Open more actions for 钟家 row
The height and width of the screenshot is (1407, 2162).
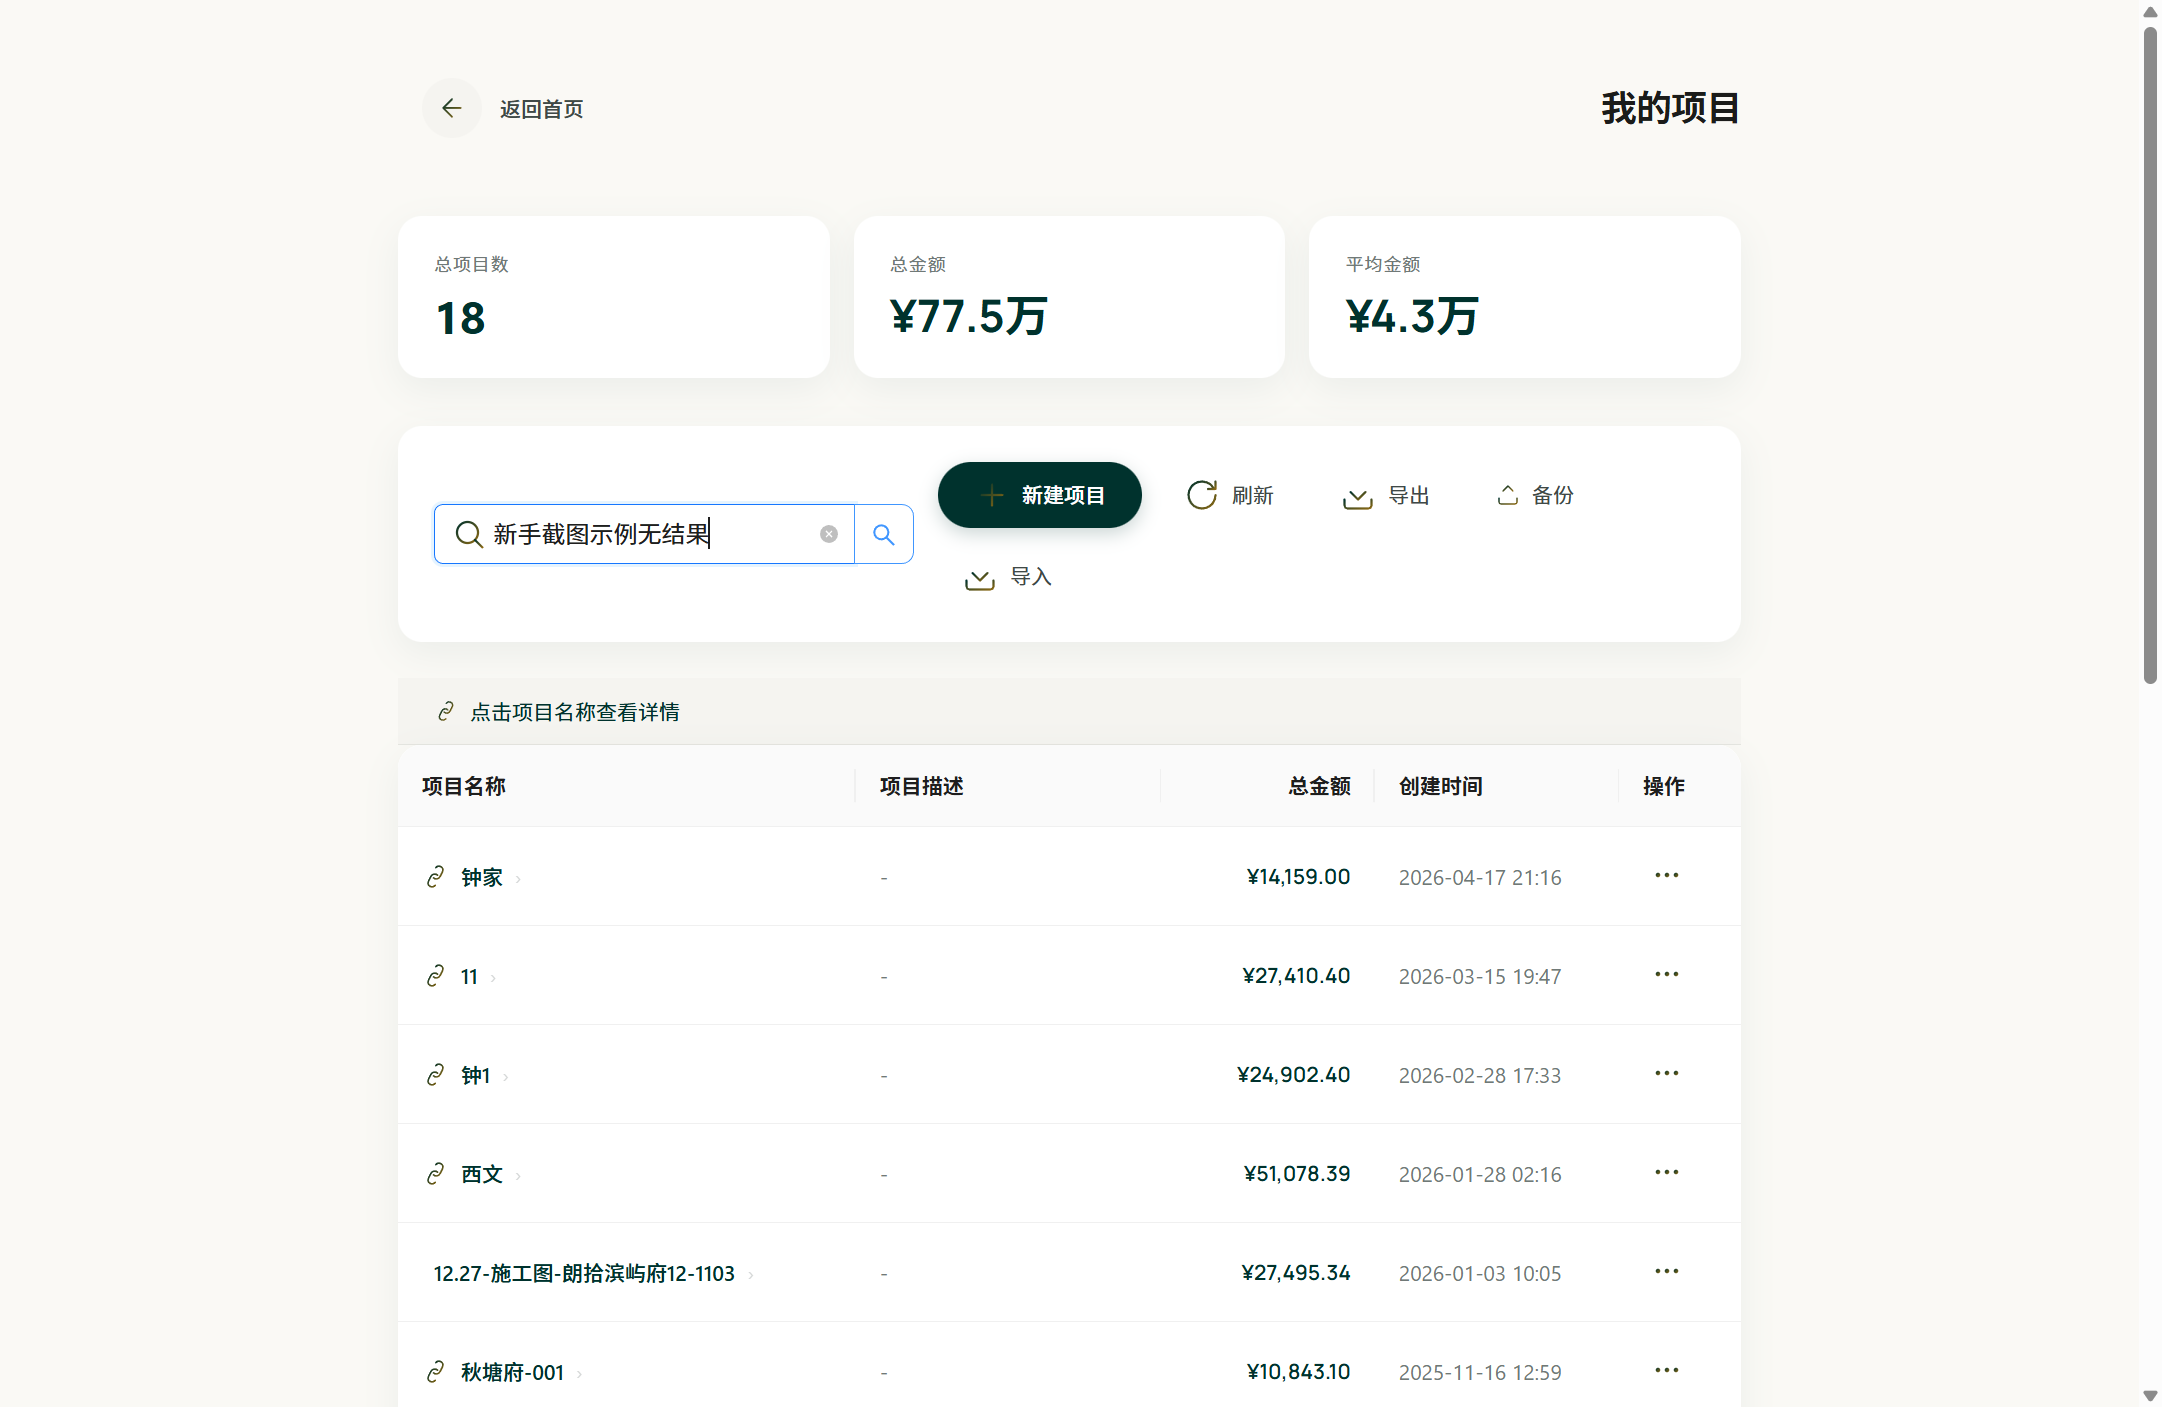[1666, 876]
